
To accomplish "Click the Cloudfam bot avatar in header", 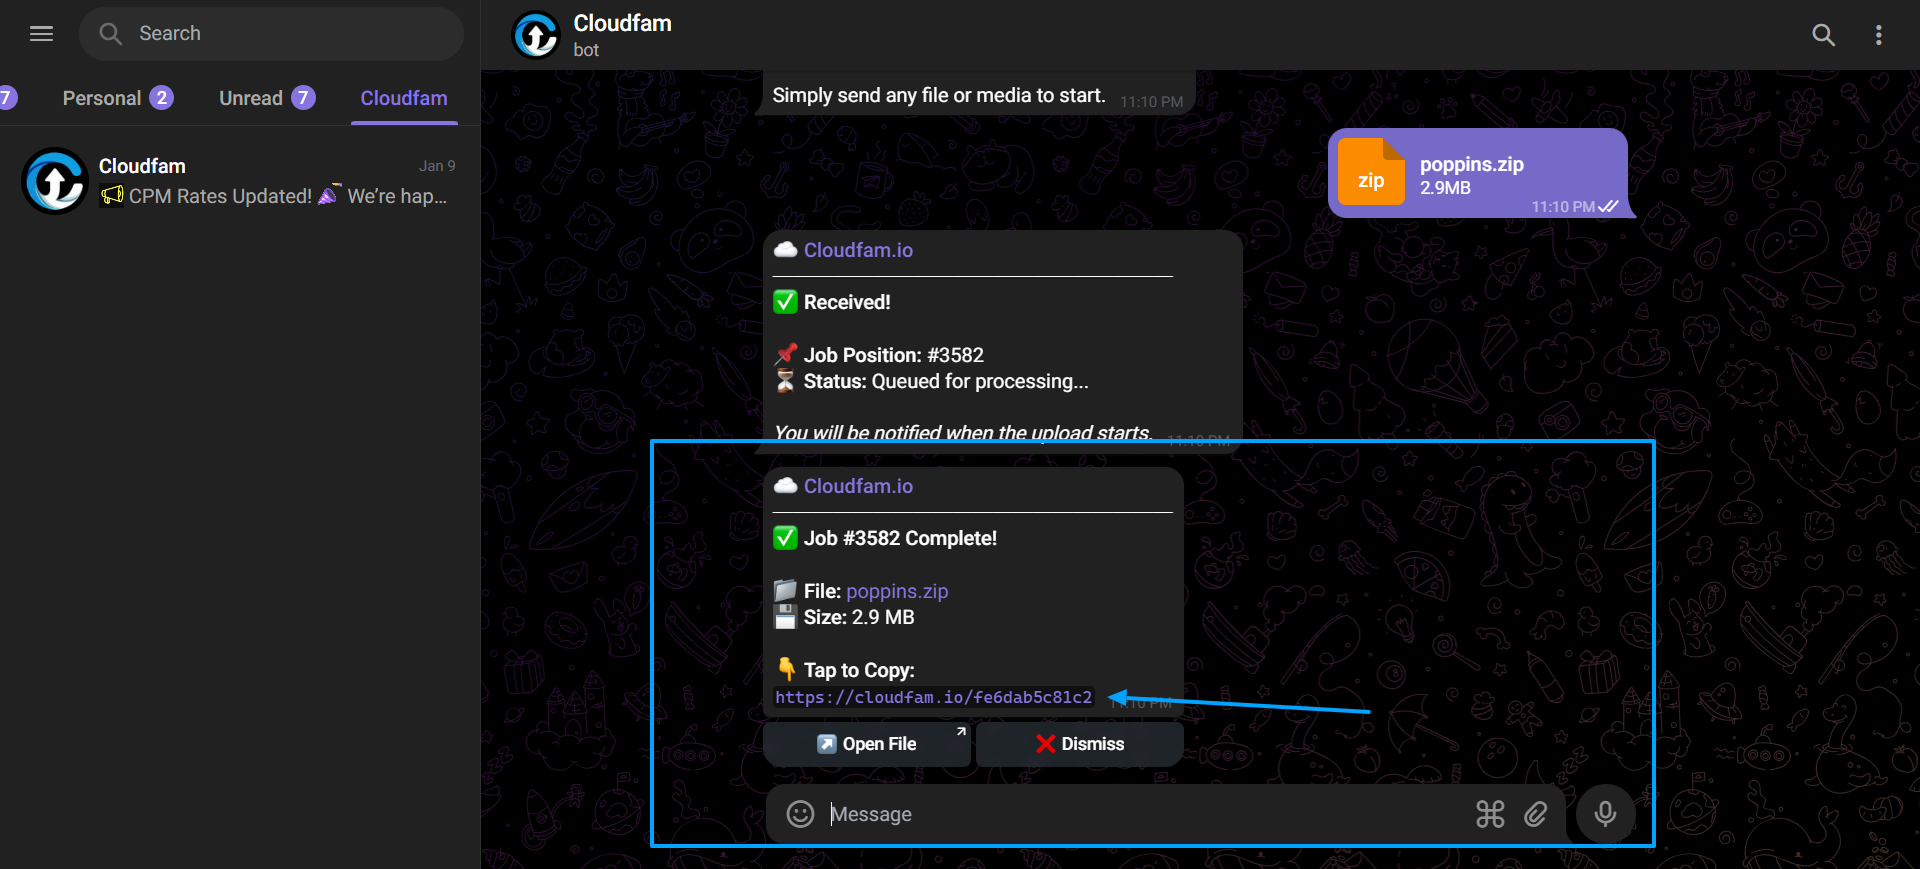I will 536,35.
